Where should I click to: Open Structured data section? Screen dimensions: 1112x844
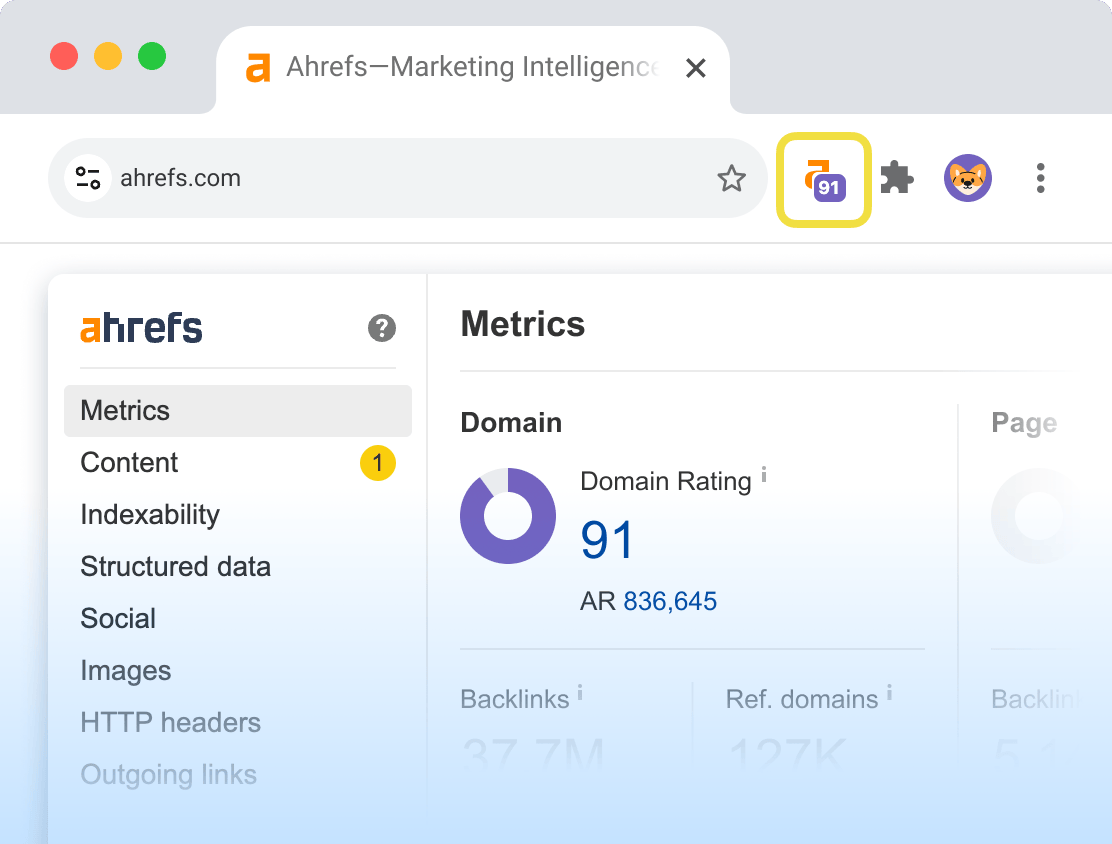tap(175, 567)
